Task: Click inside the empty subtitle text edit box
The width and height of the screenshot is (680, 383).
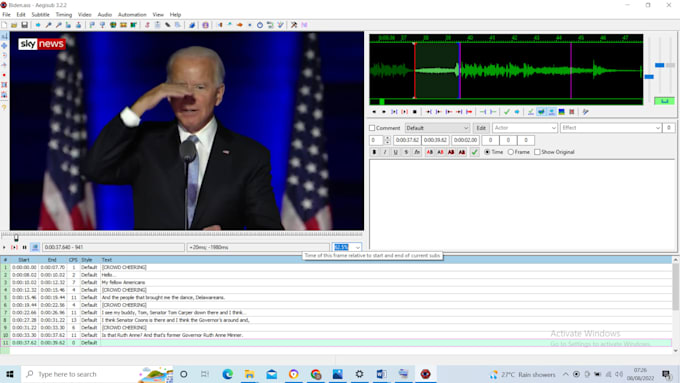Action: [x=522, y=205]
